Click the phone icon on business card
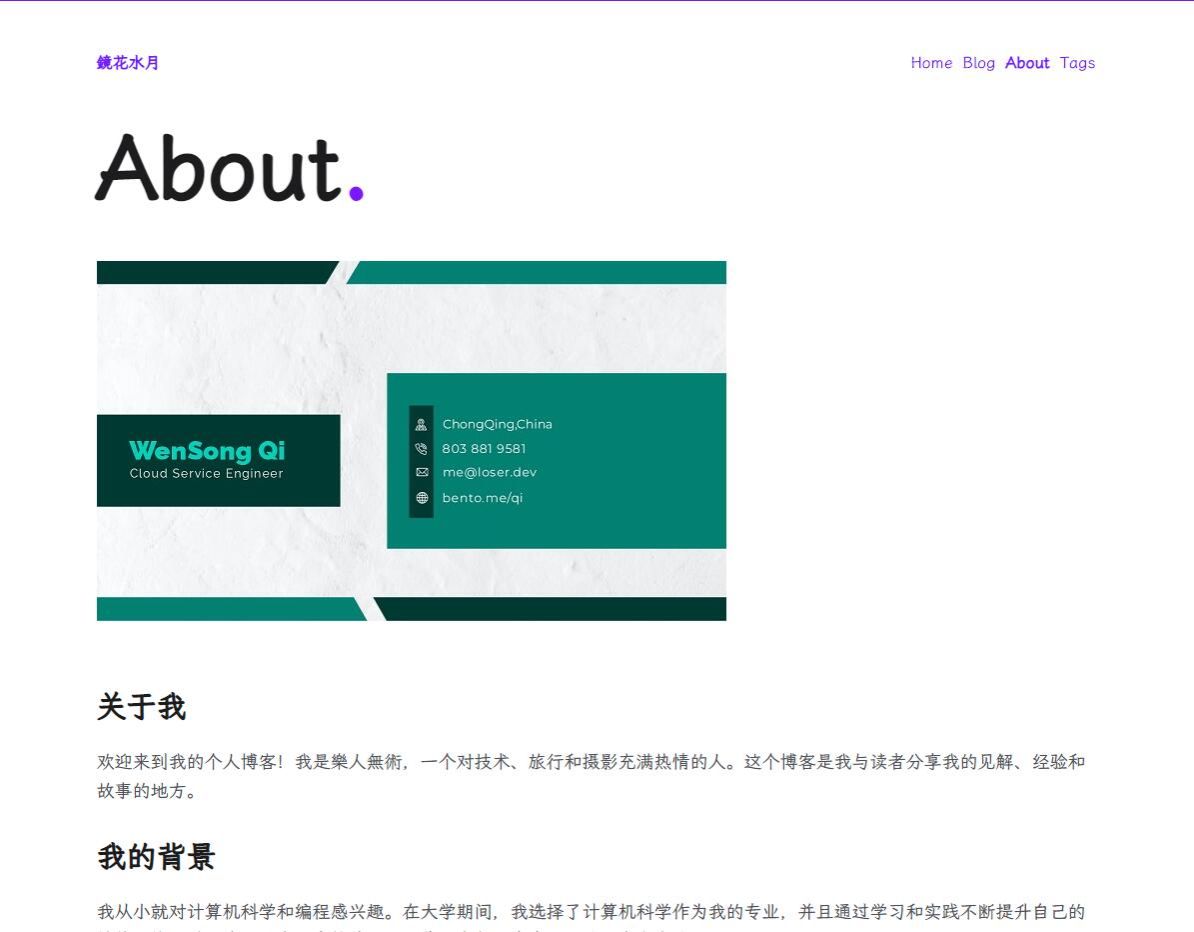Screen dimensions: 1194x932 coord(421,449)
